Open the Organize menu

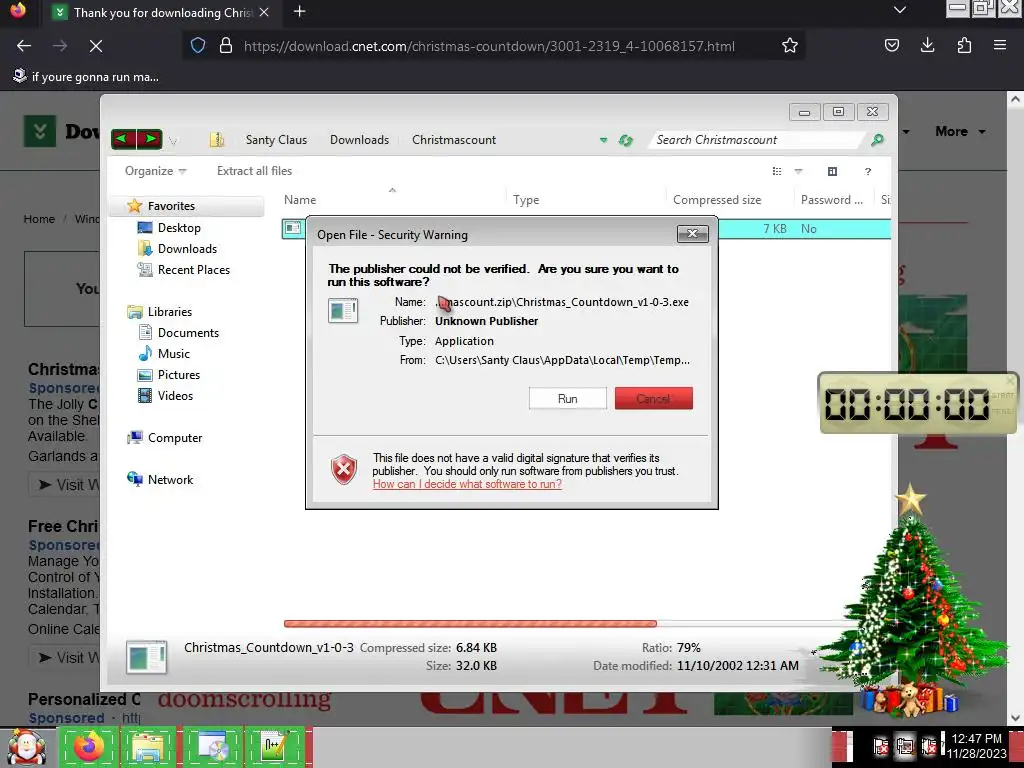155,171
